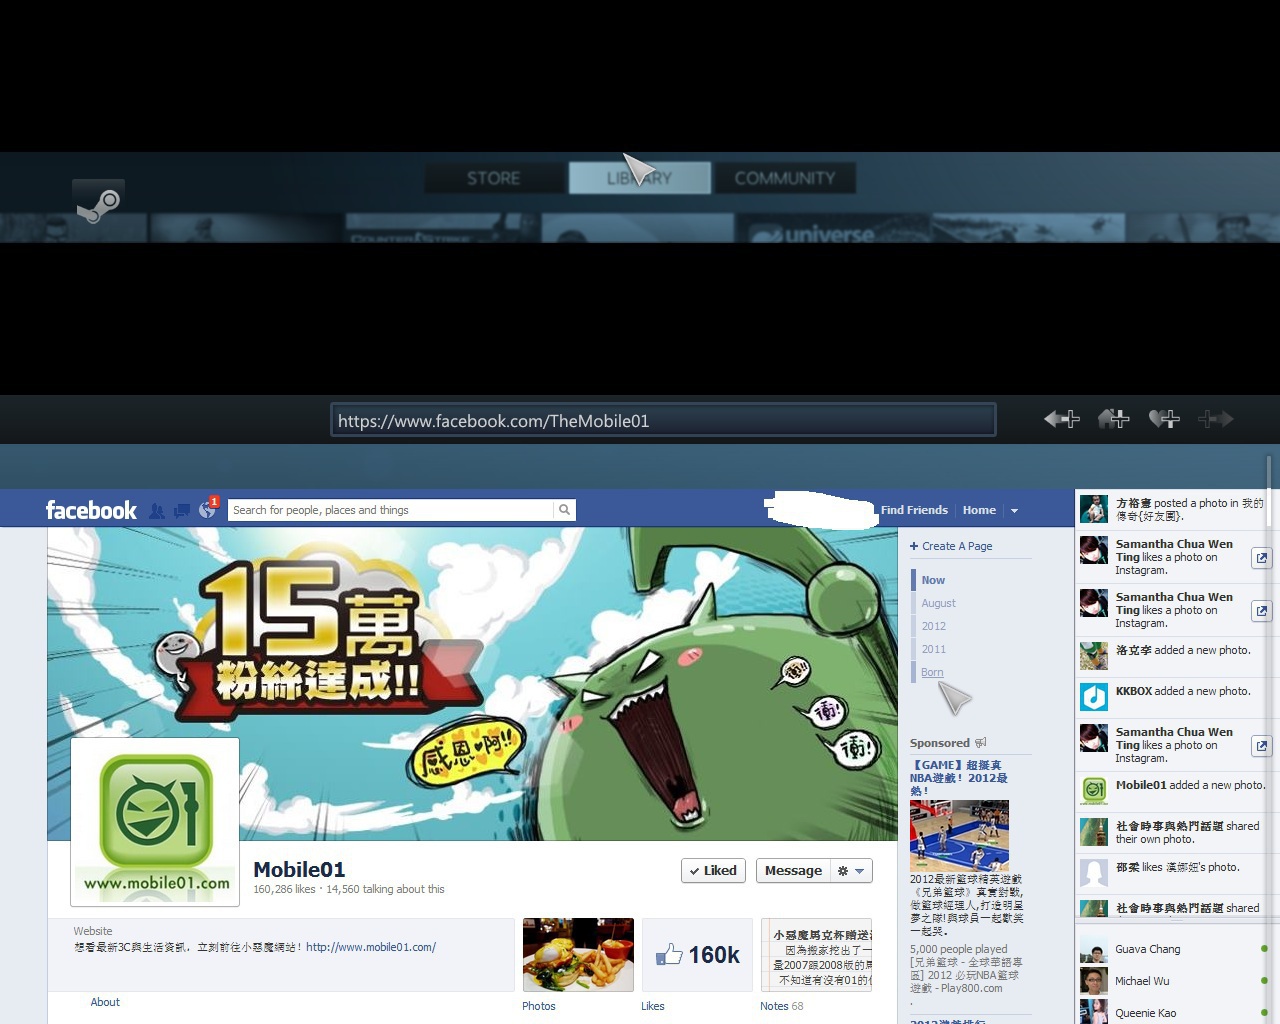Click the Mobile01 profile picture

coord(155,822)
